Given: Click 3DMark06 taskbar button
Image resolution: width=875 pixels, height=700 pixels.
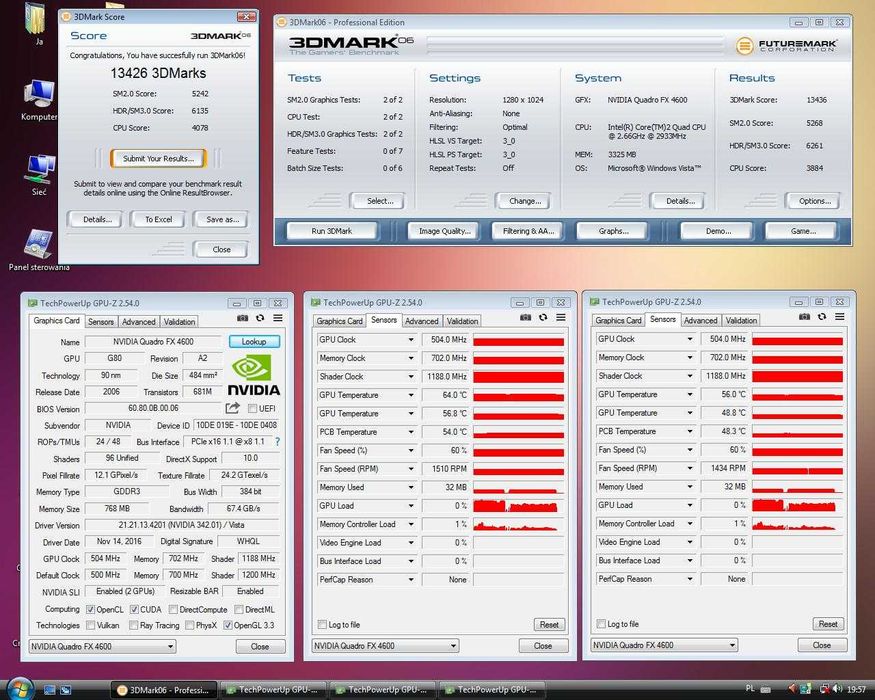Looking at the screenshot, I should (x=165, y=691).
